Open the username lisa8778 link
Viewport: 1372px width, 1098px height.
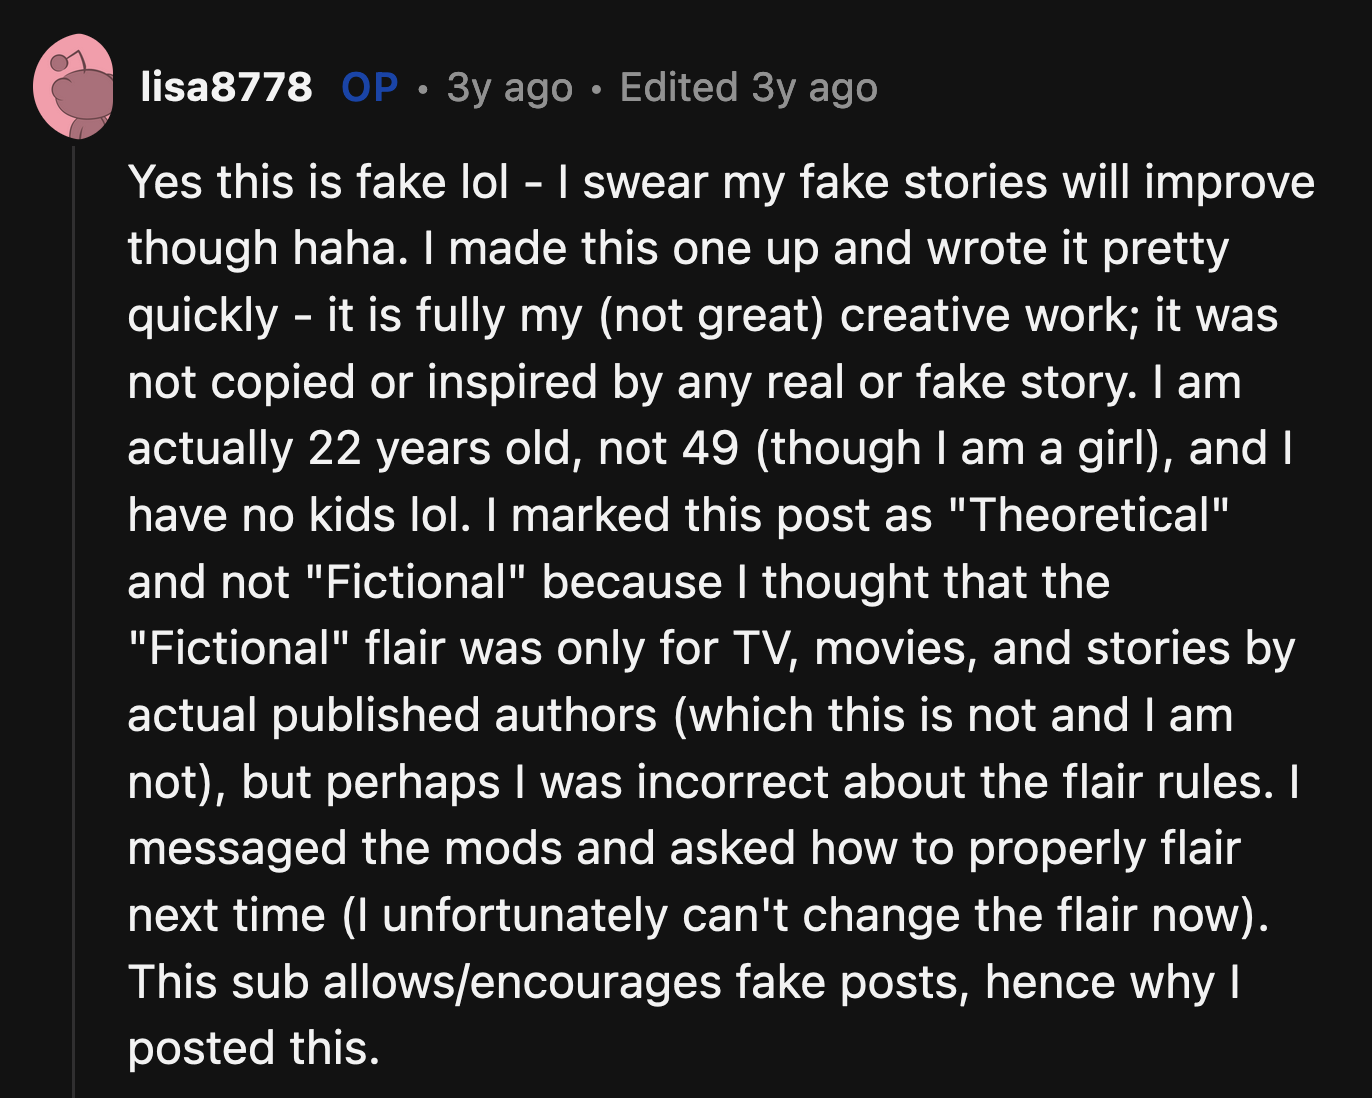[x=225, y=88]
